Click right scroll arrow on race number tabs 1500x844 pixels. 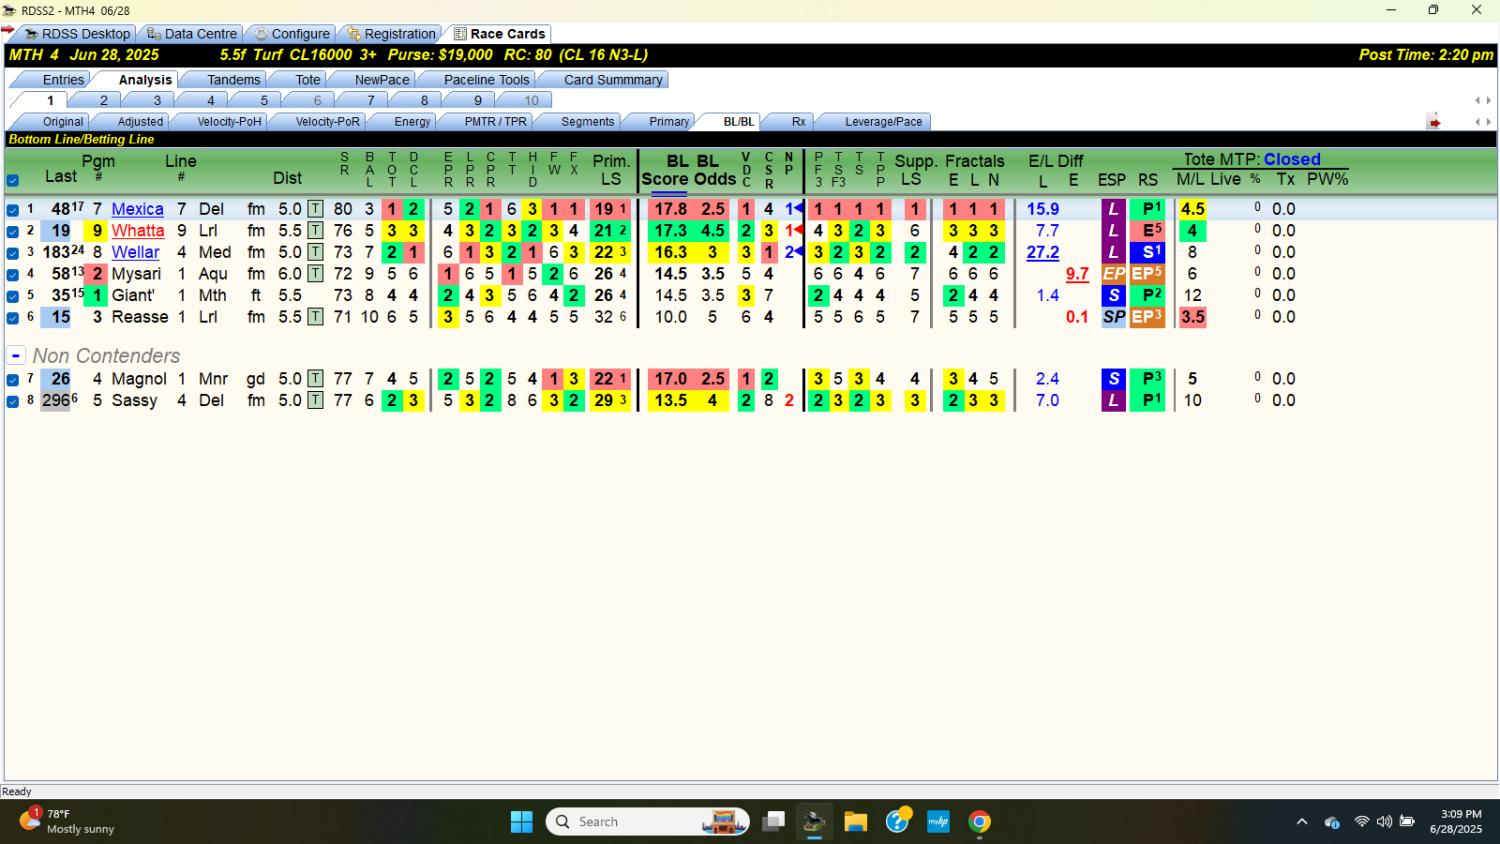1489,101
